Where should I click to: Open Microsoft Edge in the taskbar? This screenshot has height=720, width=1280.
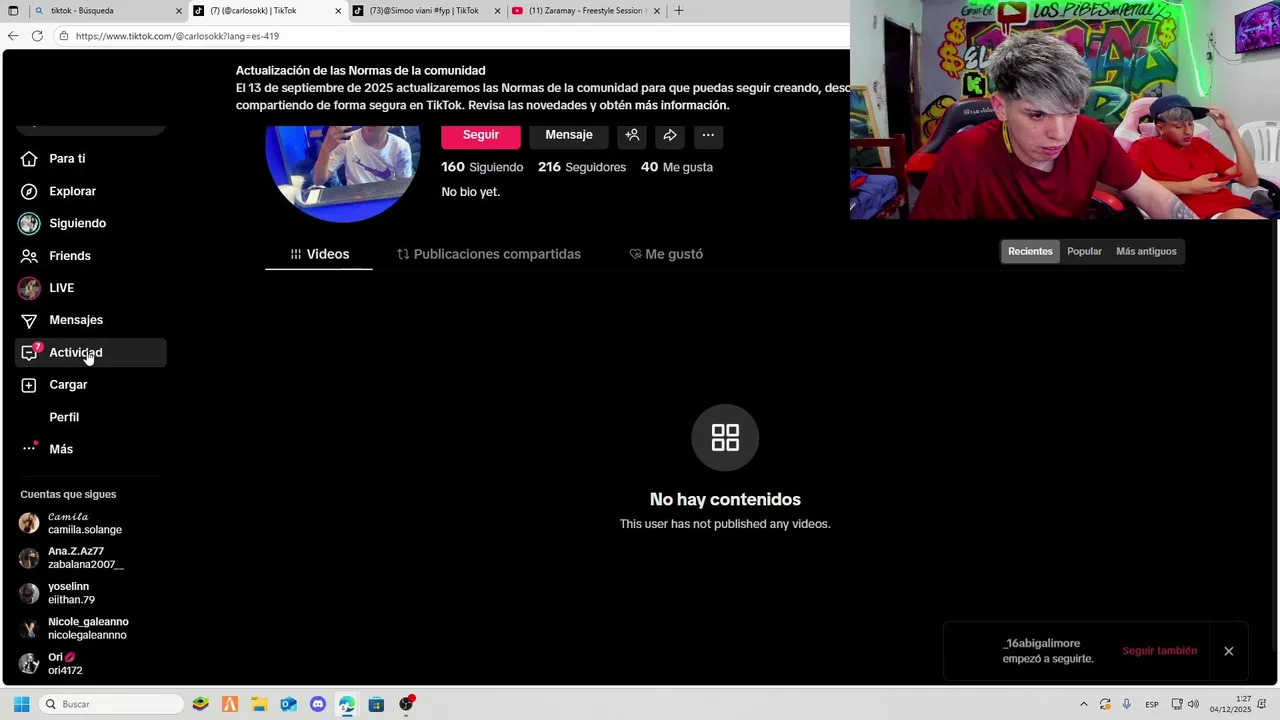point(347,704)
